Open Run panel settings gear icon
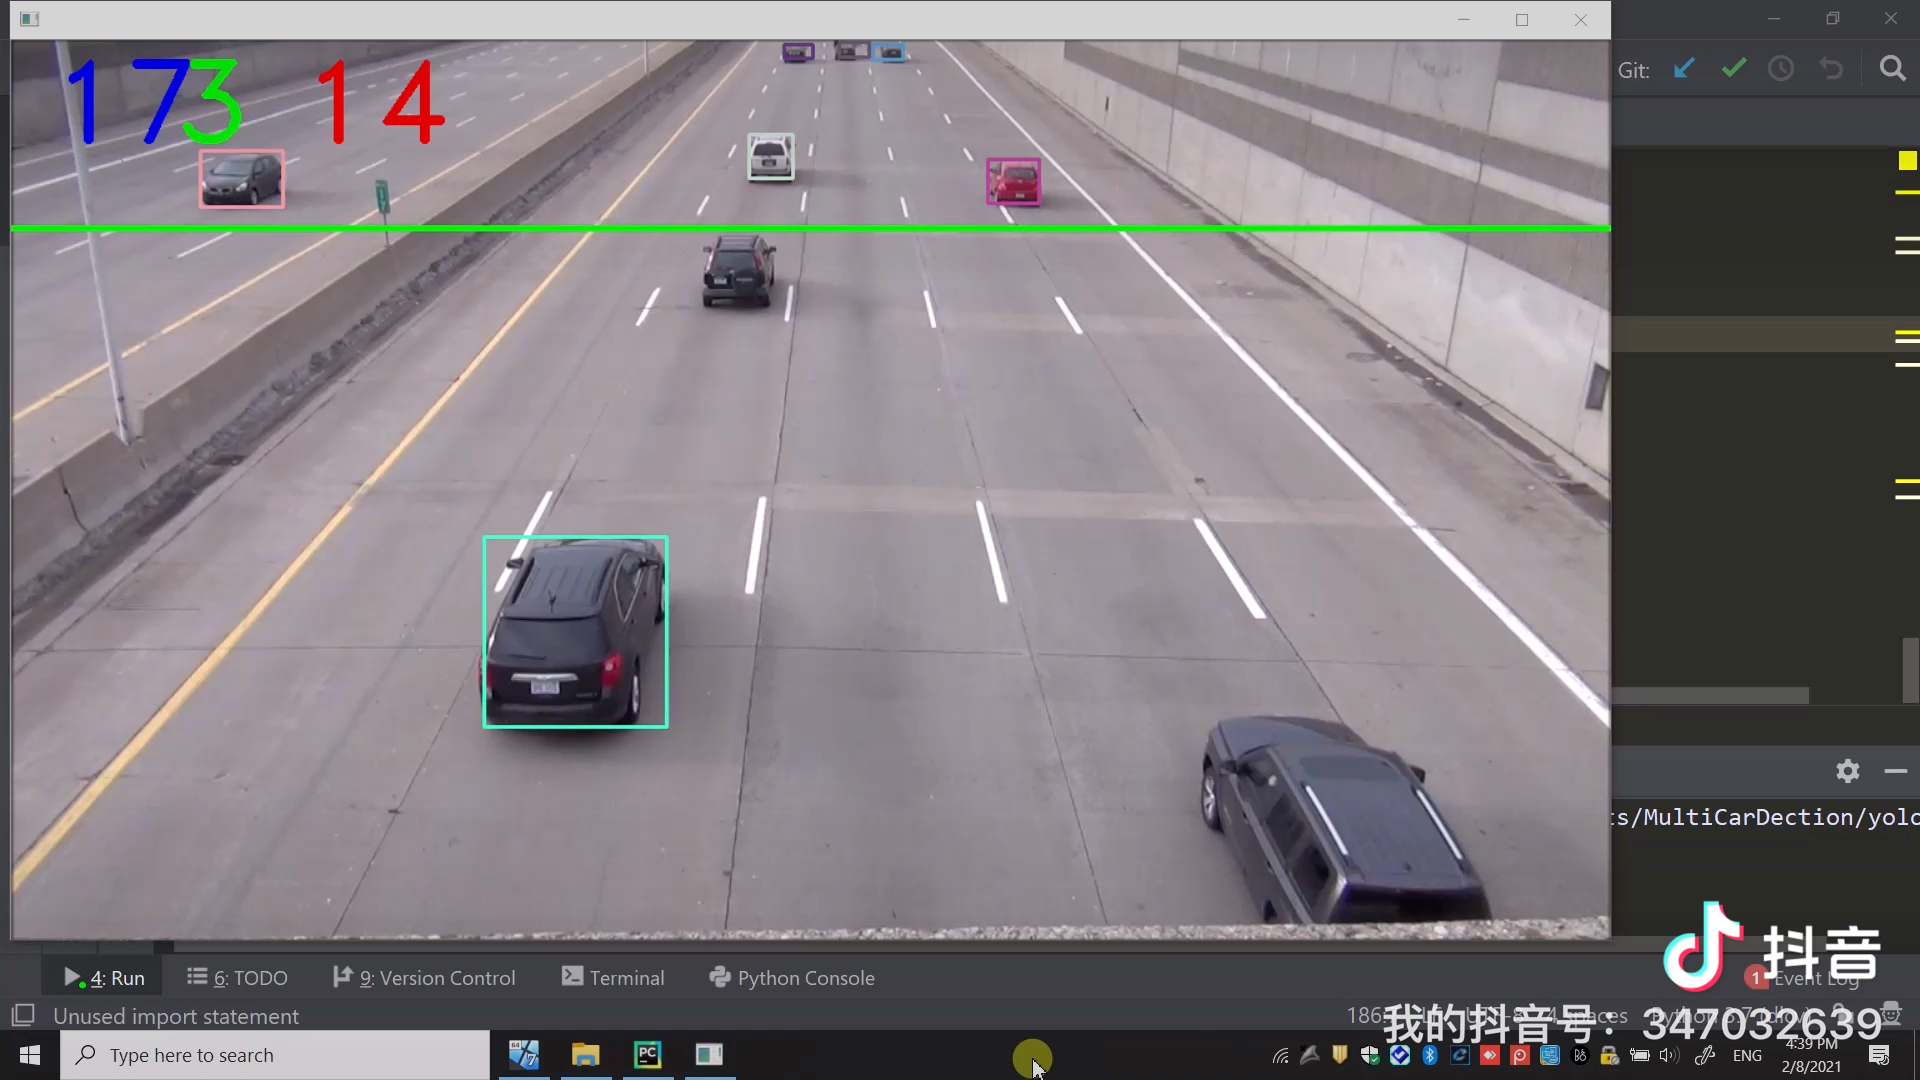Viewport: 1920px width, 1080px height. coord(1847,771)
